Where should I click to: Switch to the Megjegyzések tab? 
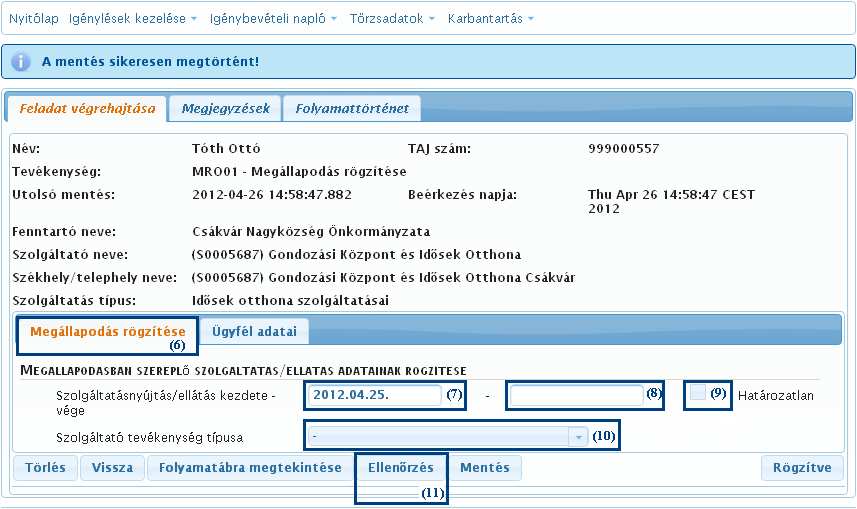(x=225, y=108)
